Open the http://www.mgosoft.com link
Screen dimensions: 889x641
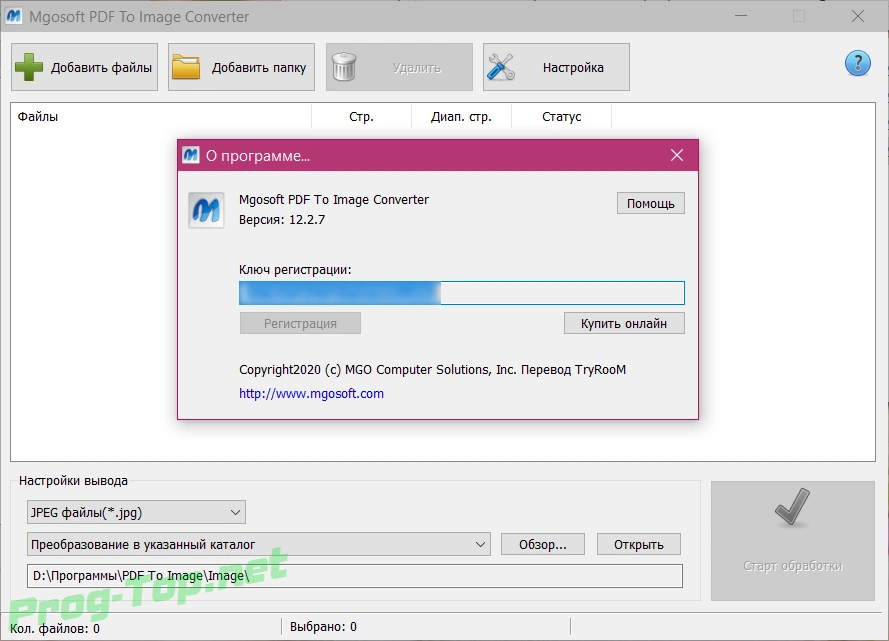pos(311,393)
